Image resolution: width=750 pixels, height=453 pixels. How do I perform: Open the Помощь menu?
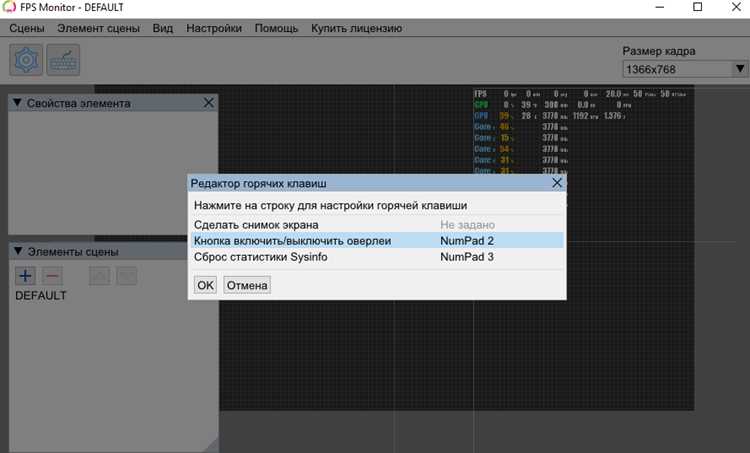(x=276, y=28)
